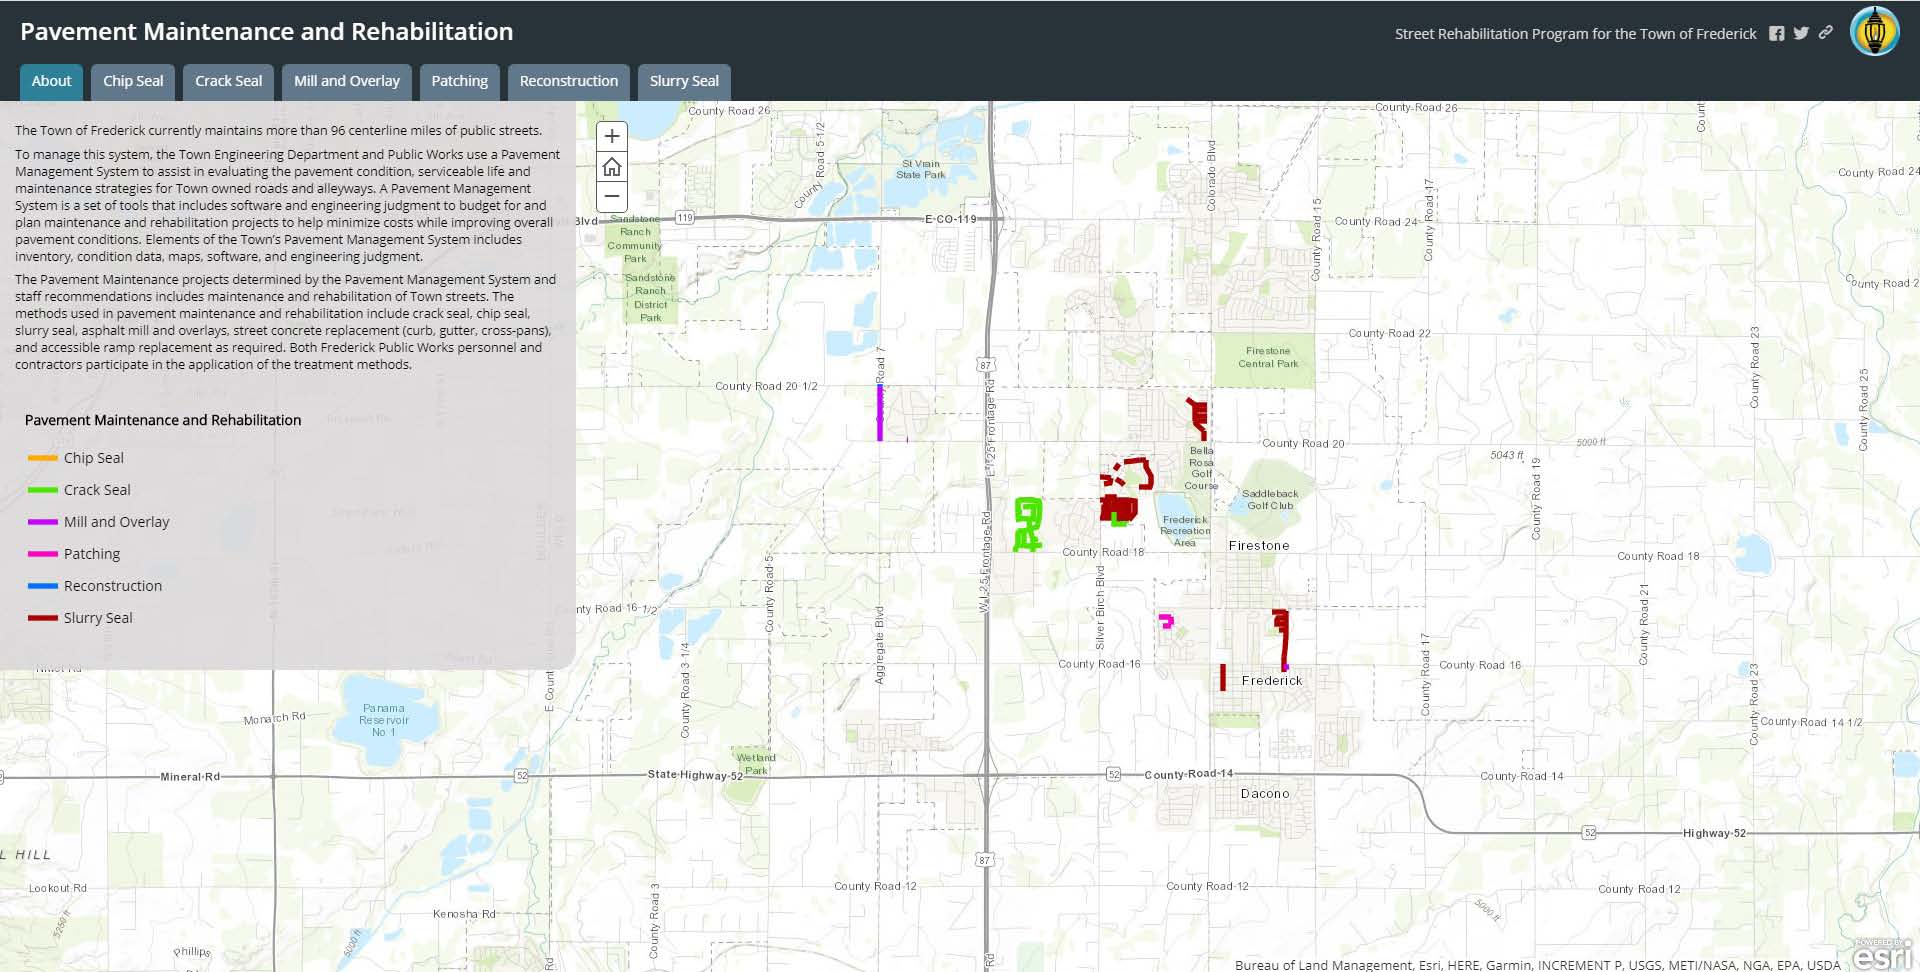This screenshot has width=1920, height=972.
Task: View the Patching tab
Action: click(459, 81)
